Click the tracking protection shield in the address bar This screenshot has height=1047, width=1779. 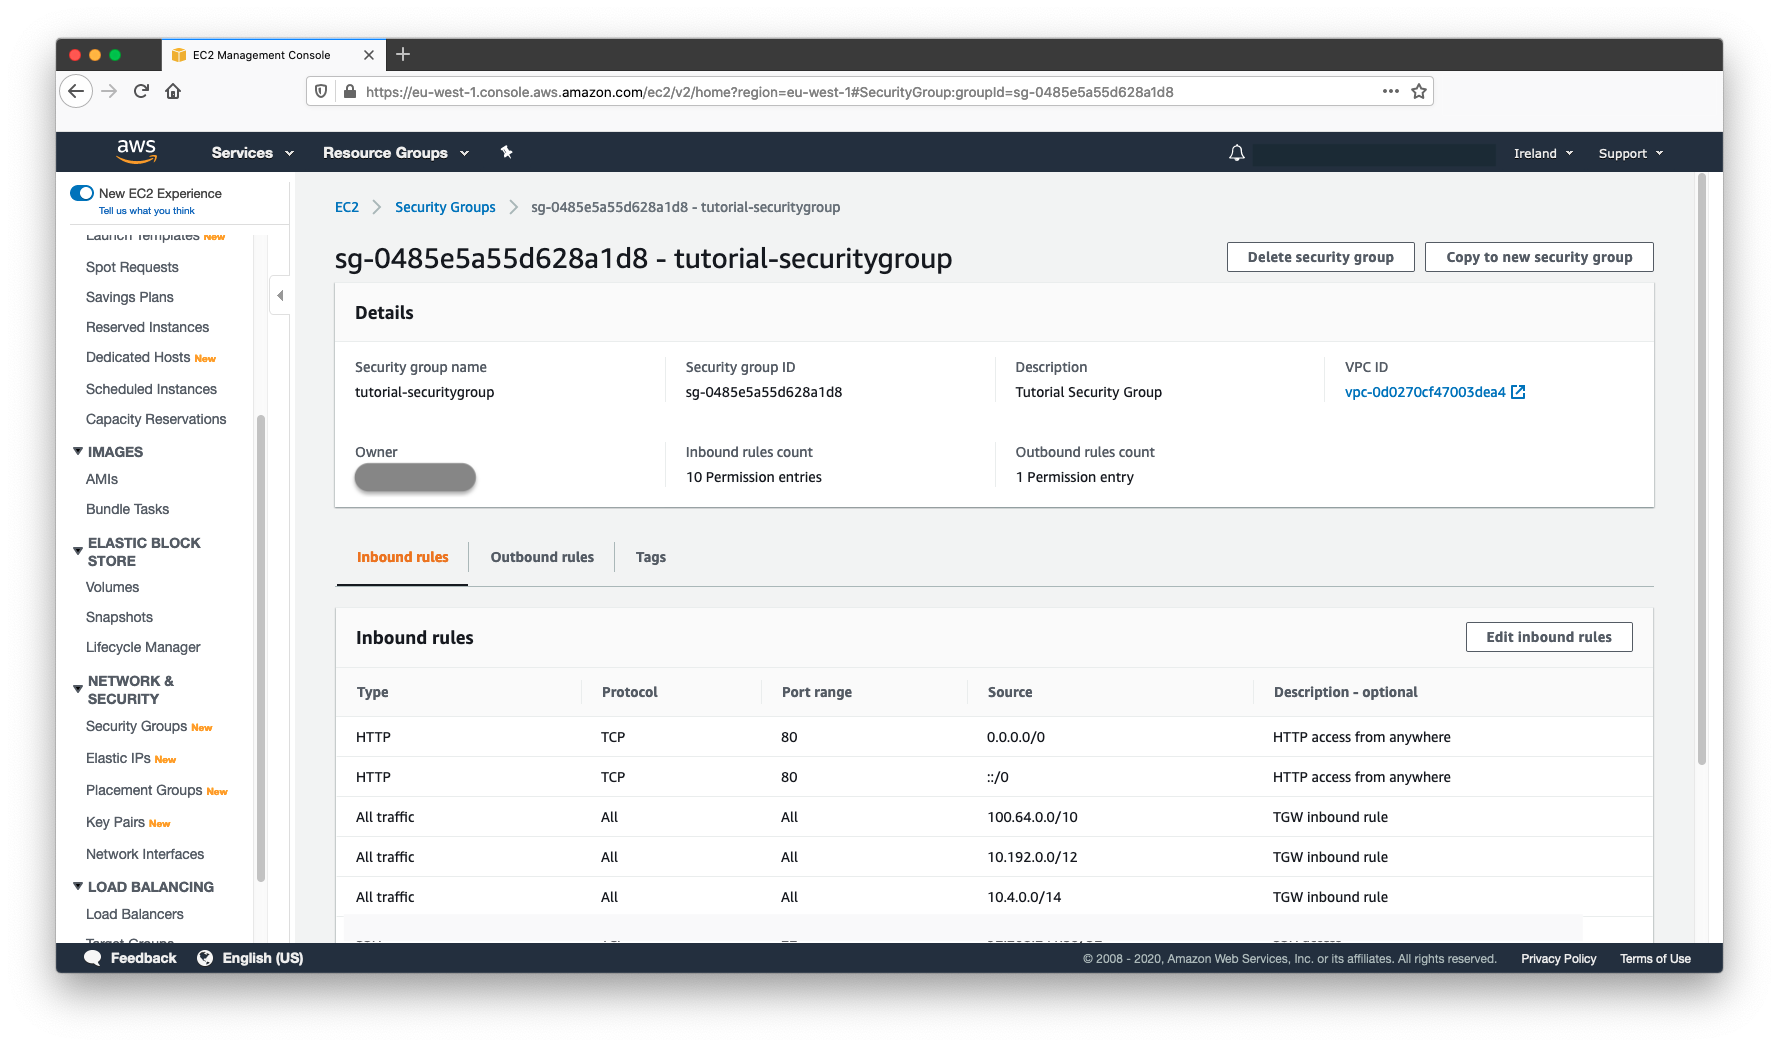[x=320, y=91]
